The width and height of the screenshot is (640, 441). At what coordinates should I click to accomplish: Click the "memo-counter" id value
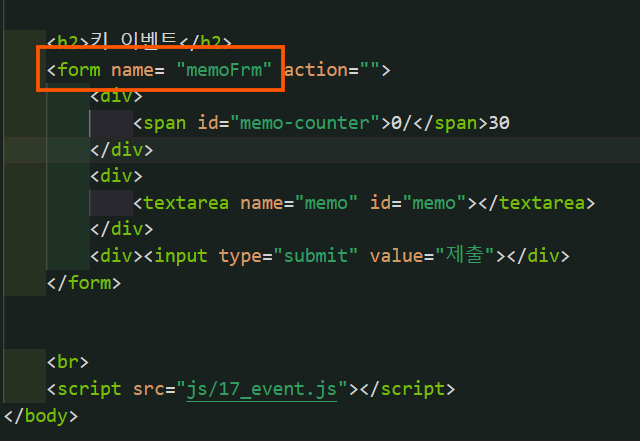tap(305, 123)
